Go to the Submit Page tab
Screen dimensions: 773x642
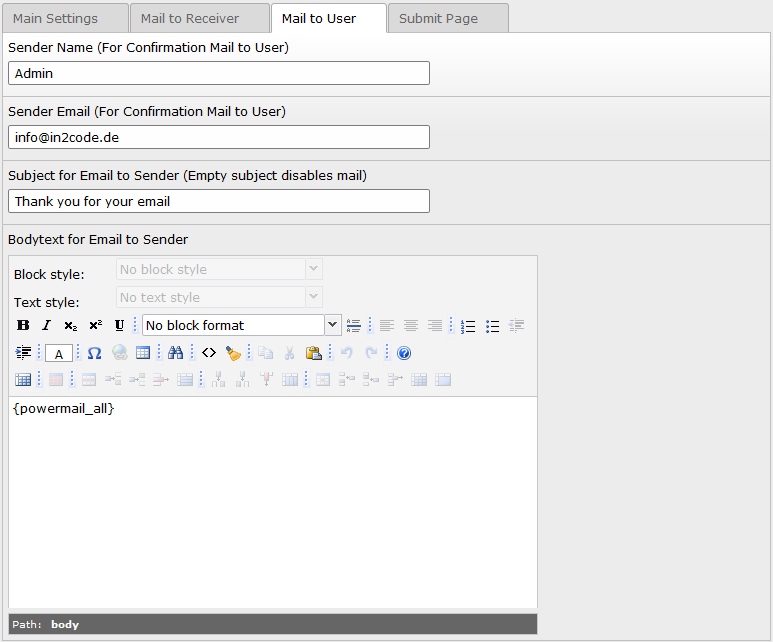[438, 18]
